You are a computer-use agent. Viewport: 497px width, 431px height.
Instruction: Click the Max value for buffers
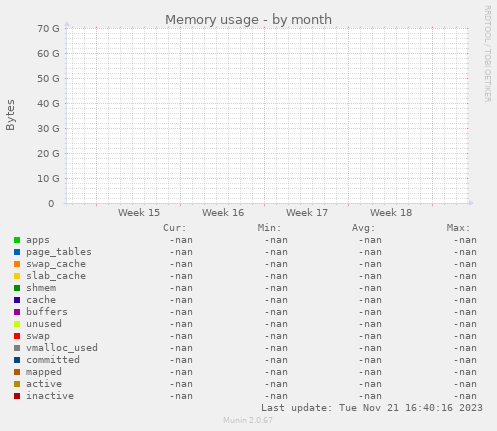coord(465,312)
